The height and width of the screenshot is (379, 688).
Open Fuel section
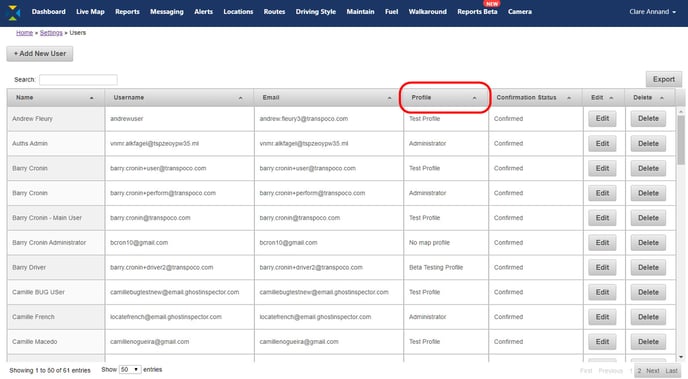[391, 12]
